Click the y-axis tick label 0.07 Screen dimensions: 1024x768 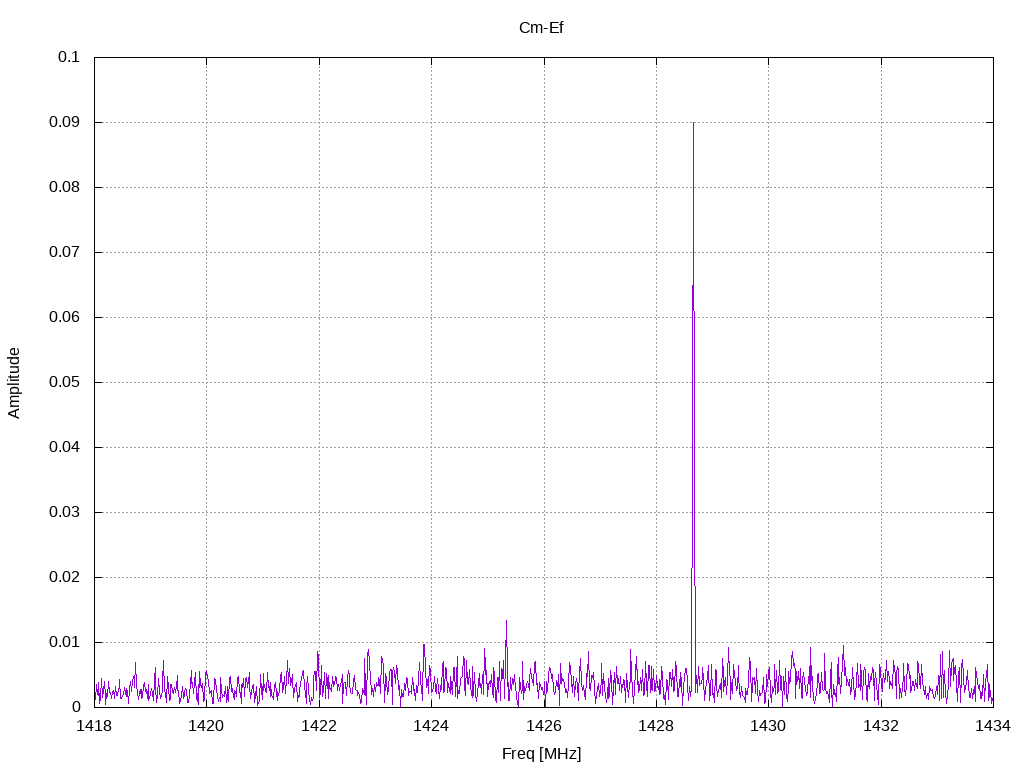click(64, 252)
